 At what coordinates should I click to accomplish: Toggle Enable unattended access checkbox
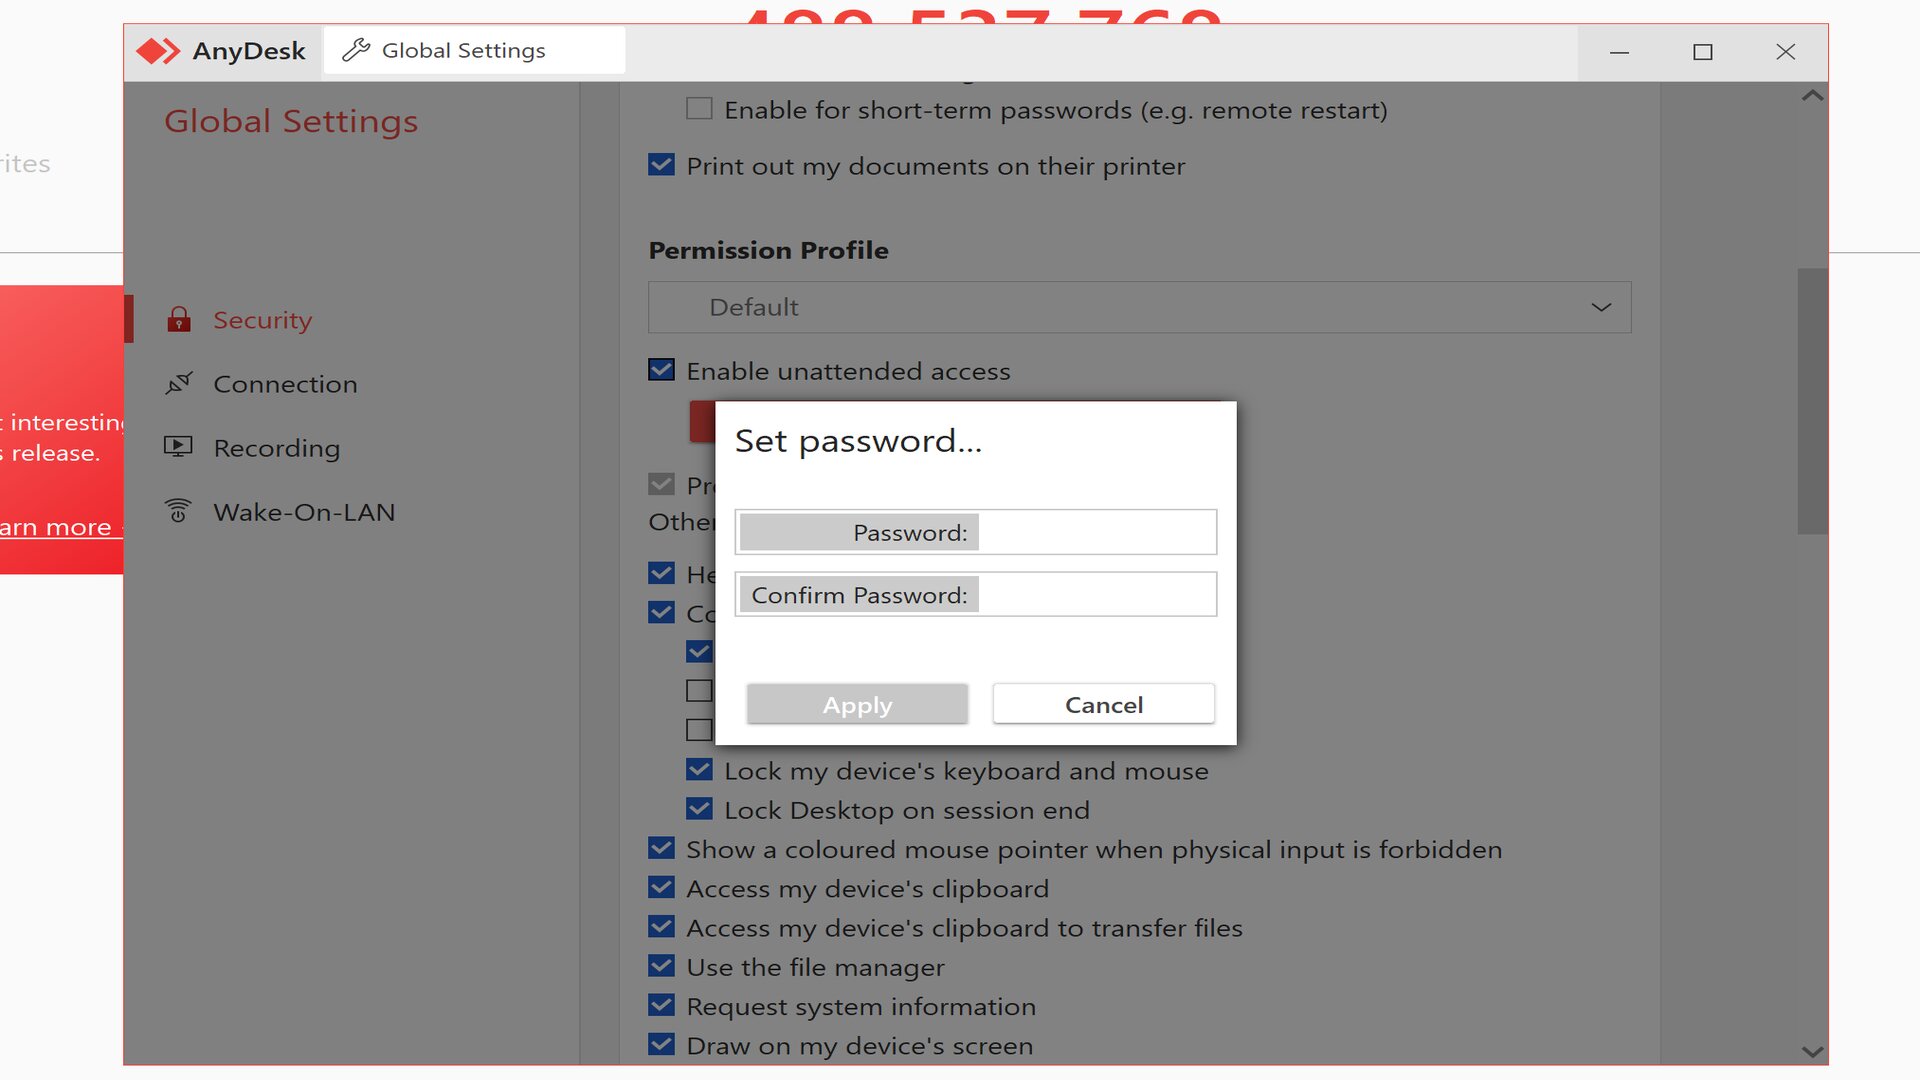point(662,371)
